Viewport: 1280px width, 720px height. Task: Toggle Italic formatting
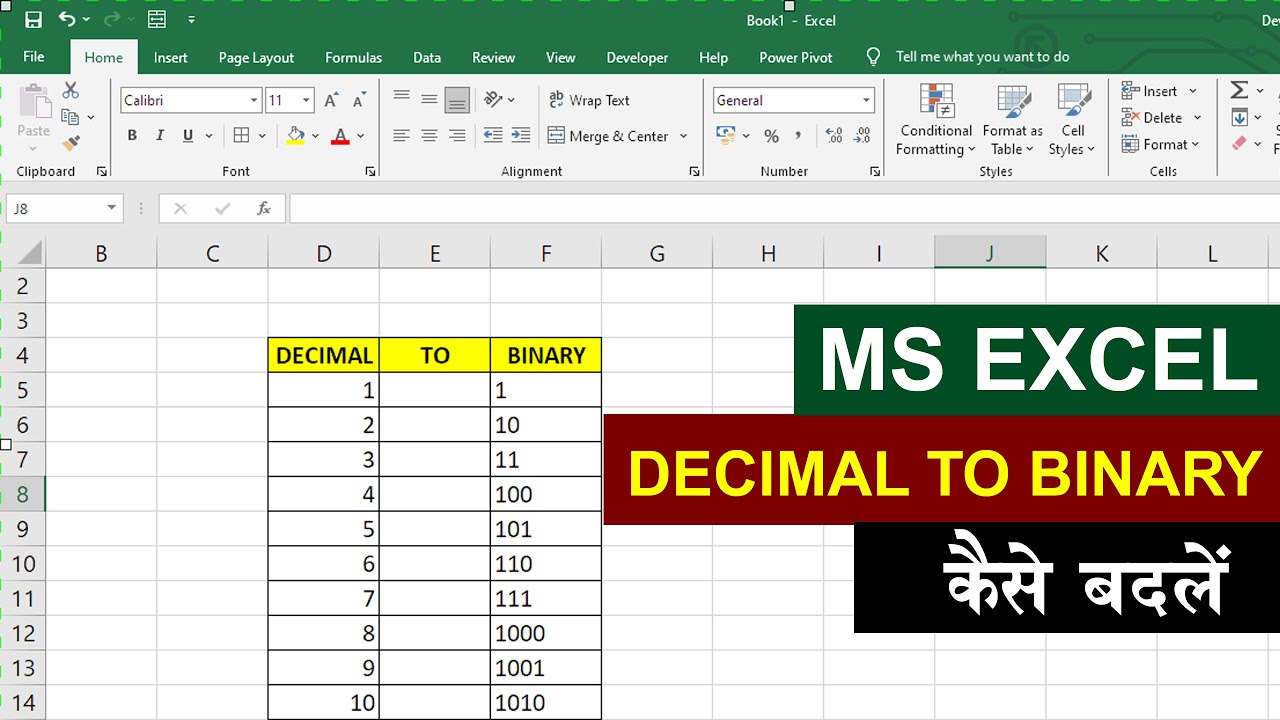pyautogui.click(x=160, y=135)
